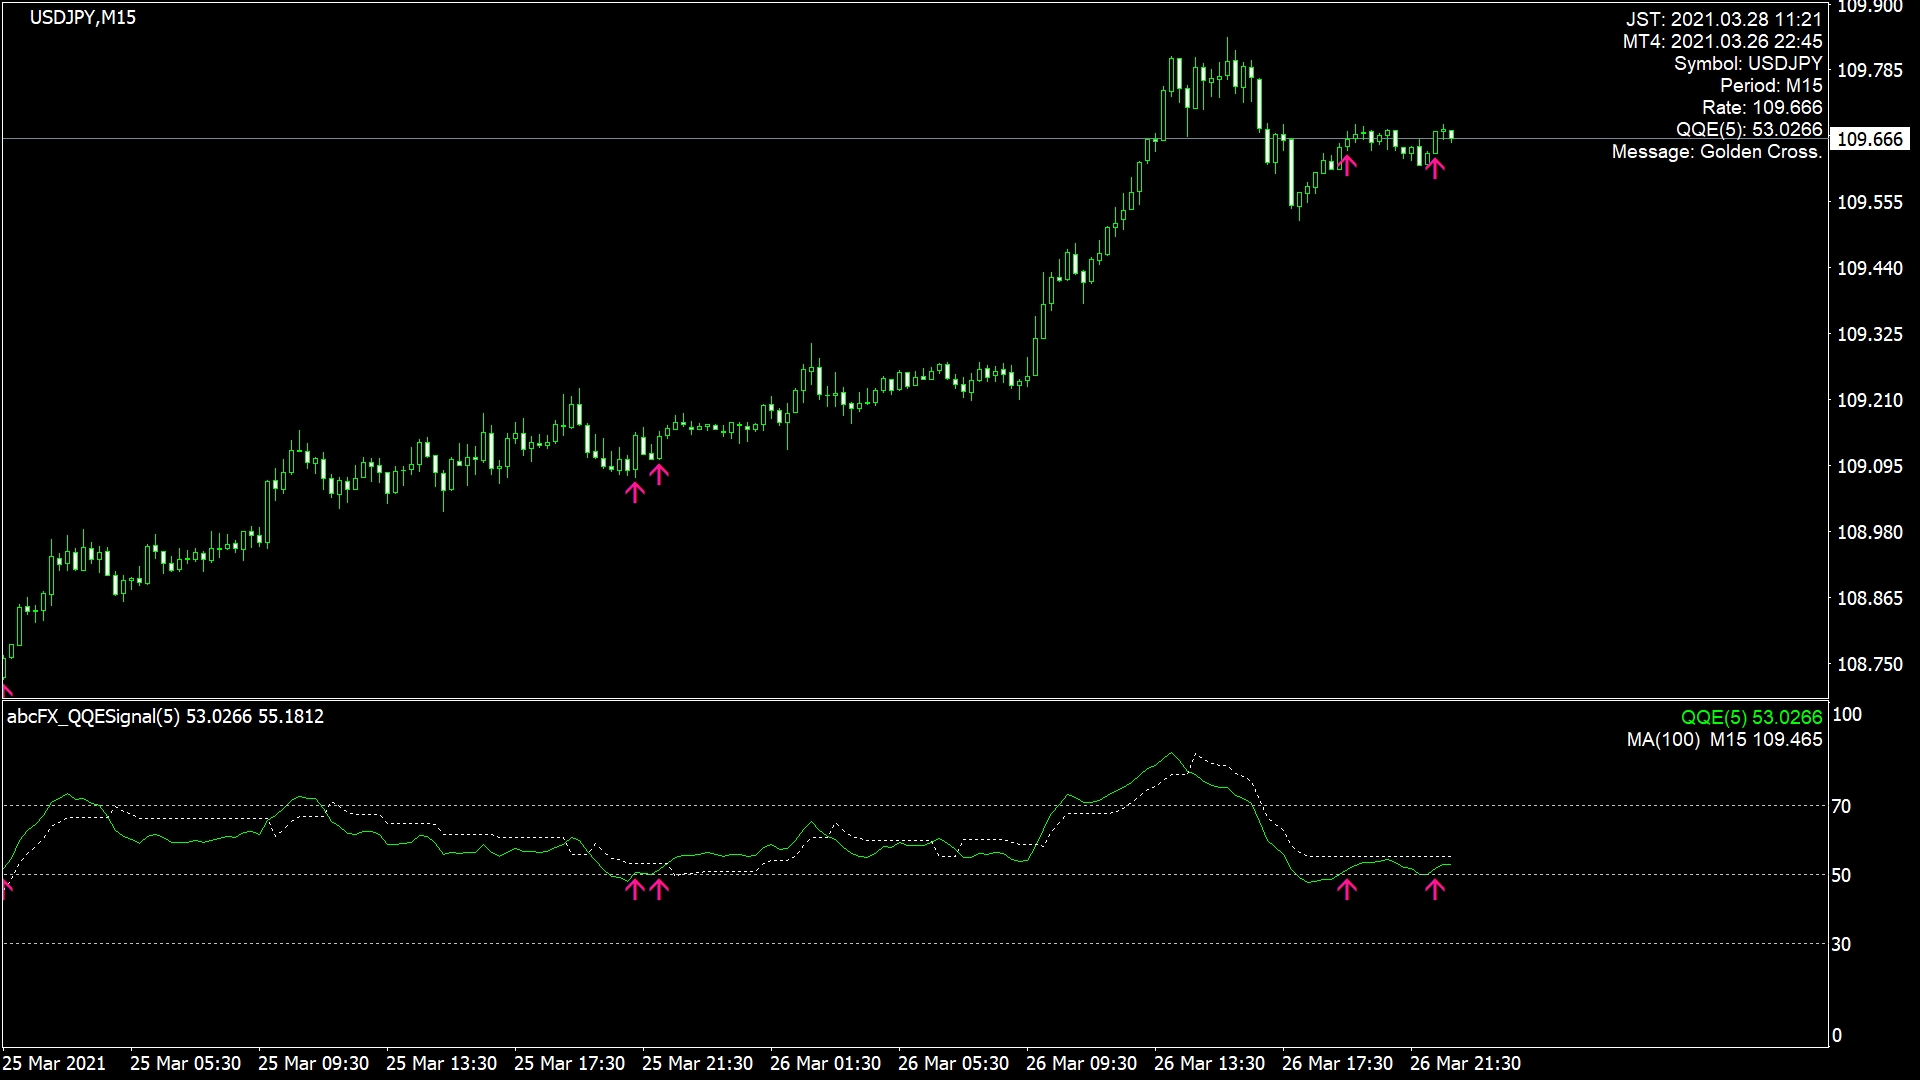Viewport: 1920px width, 1080px height.
Task: Select the upper-right pink arrow of the 25 Mar pair in the price chart
Action: point(658,473)
